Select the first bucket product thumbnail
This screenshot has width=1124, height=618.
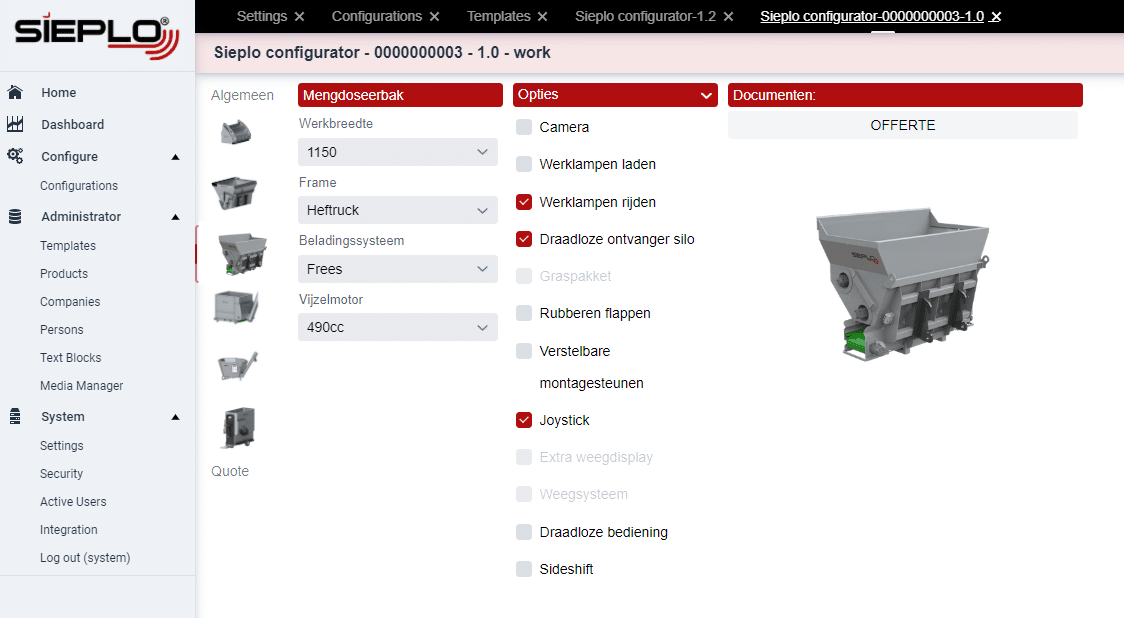click(236, 132)
